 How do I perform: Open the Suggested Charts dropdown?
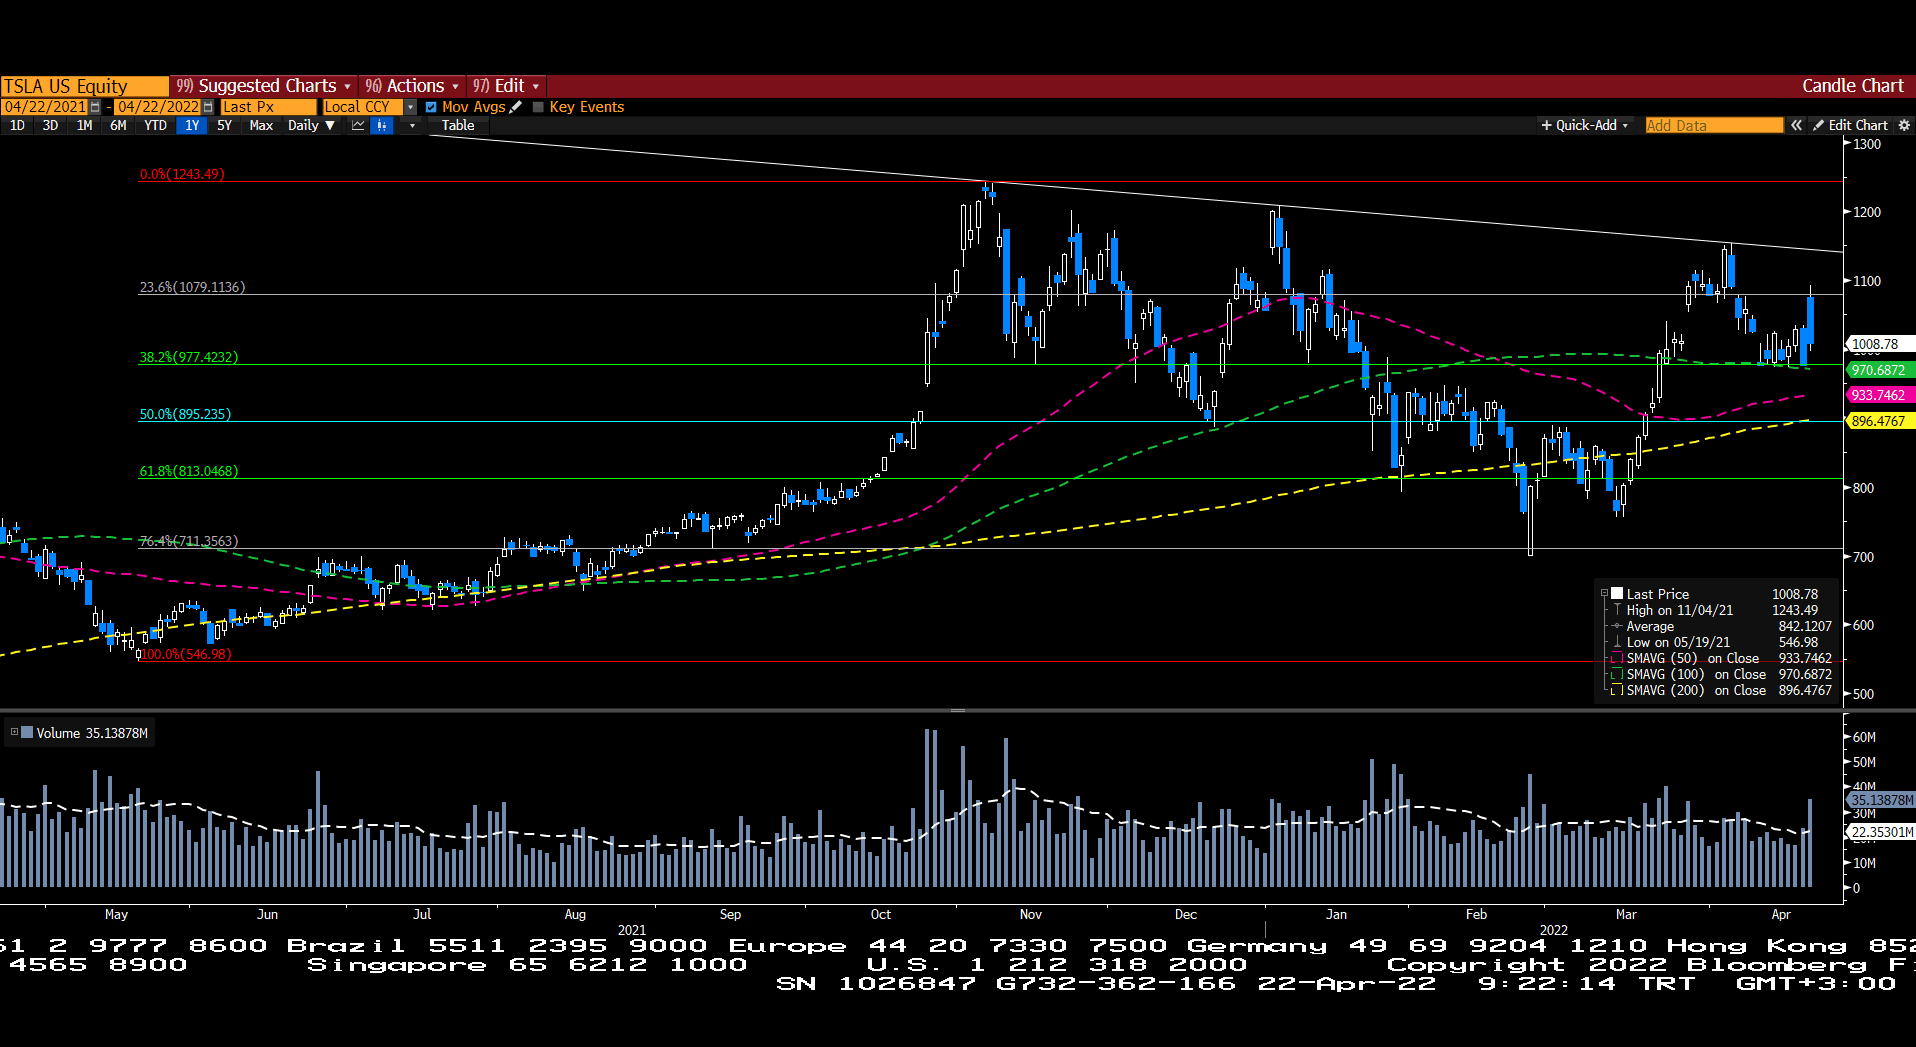[264, 86]
